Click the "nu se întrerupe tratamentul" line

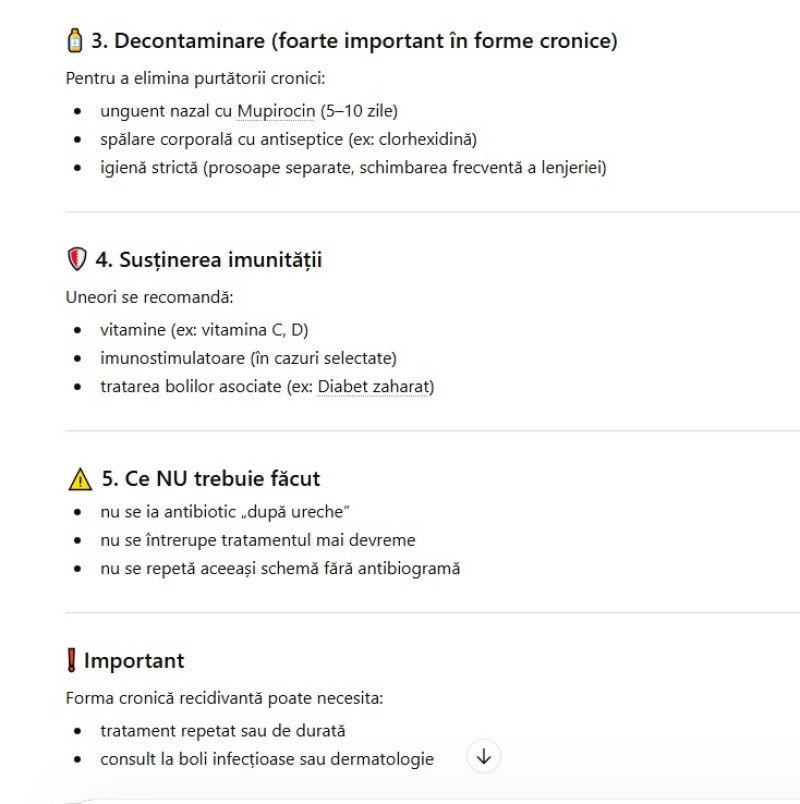[257, 540]
